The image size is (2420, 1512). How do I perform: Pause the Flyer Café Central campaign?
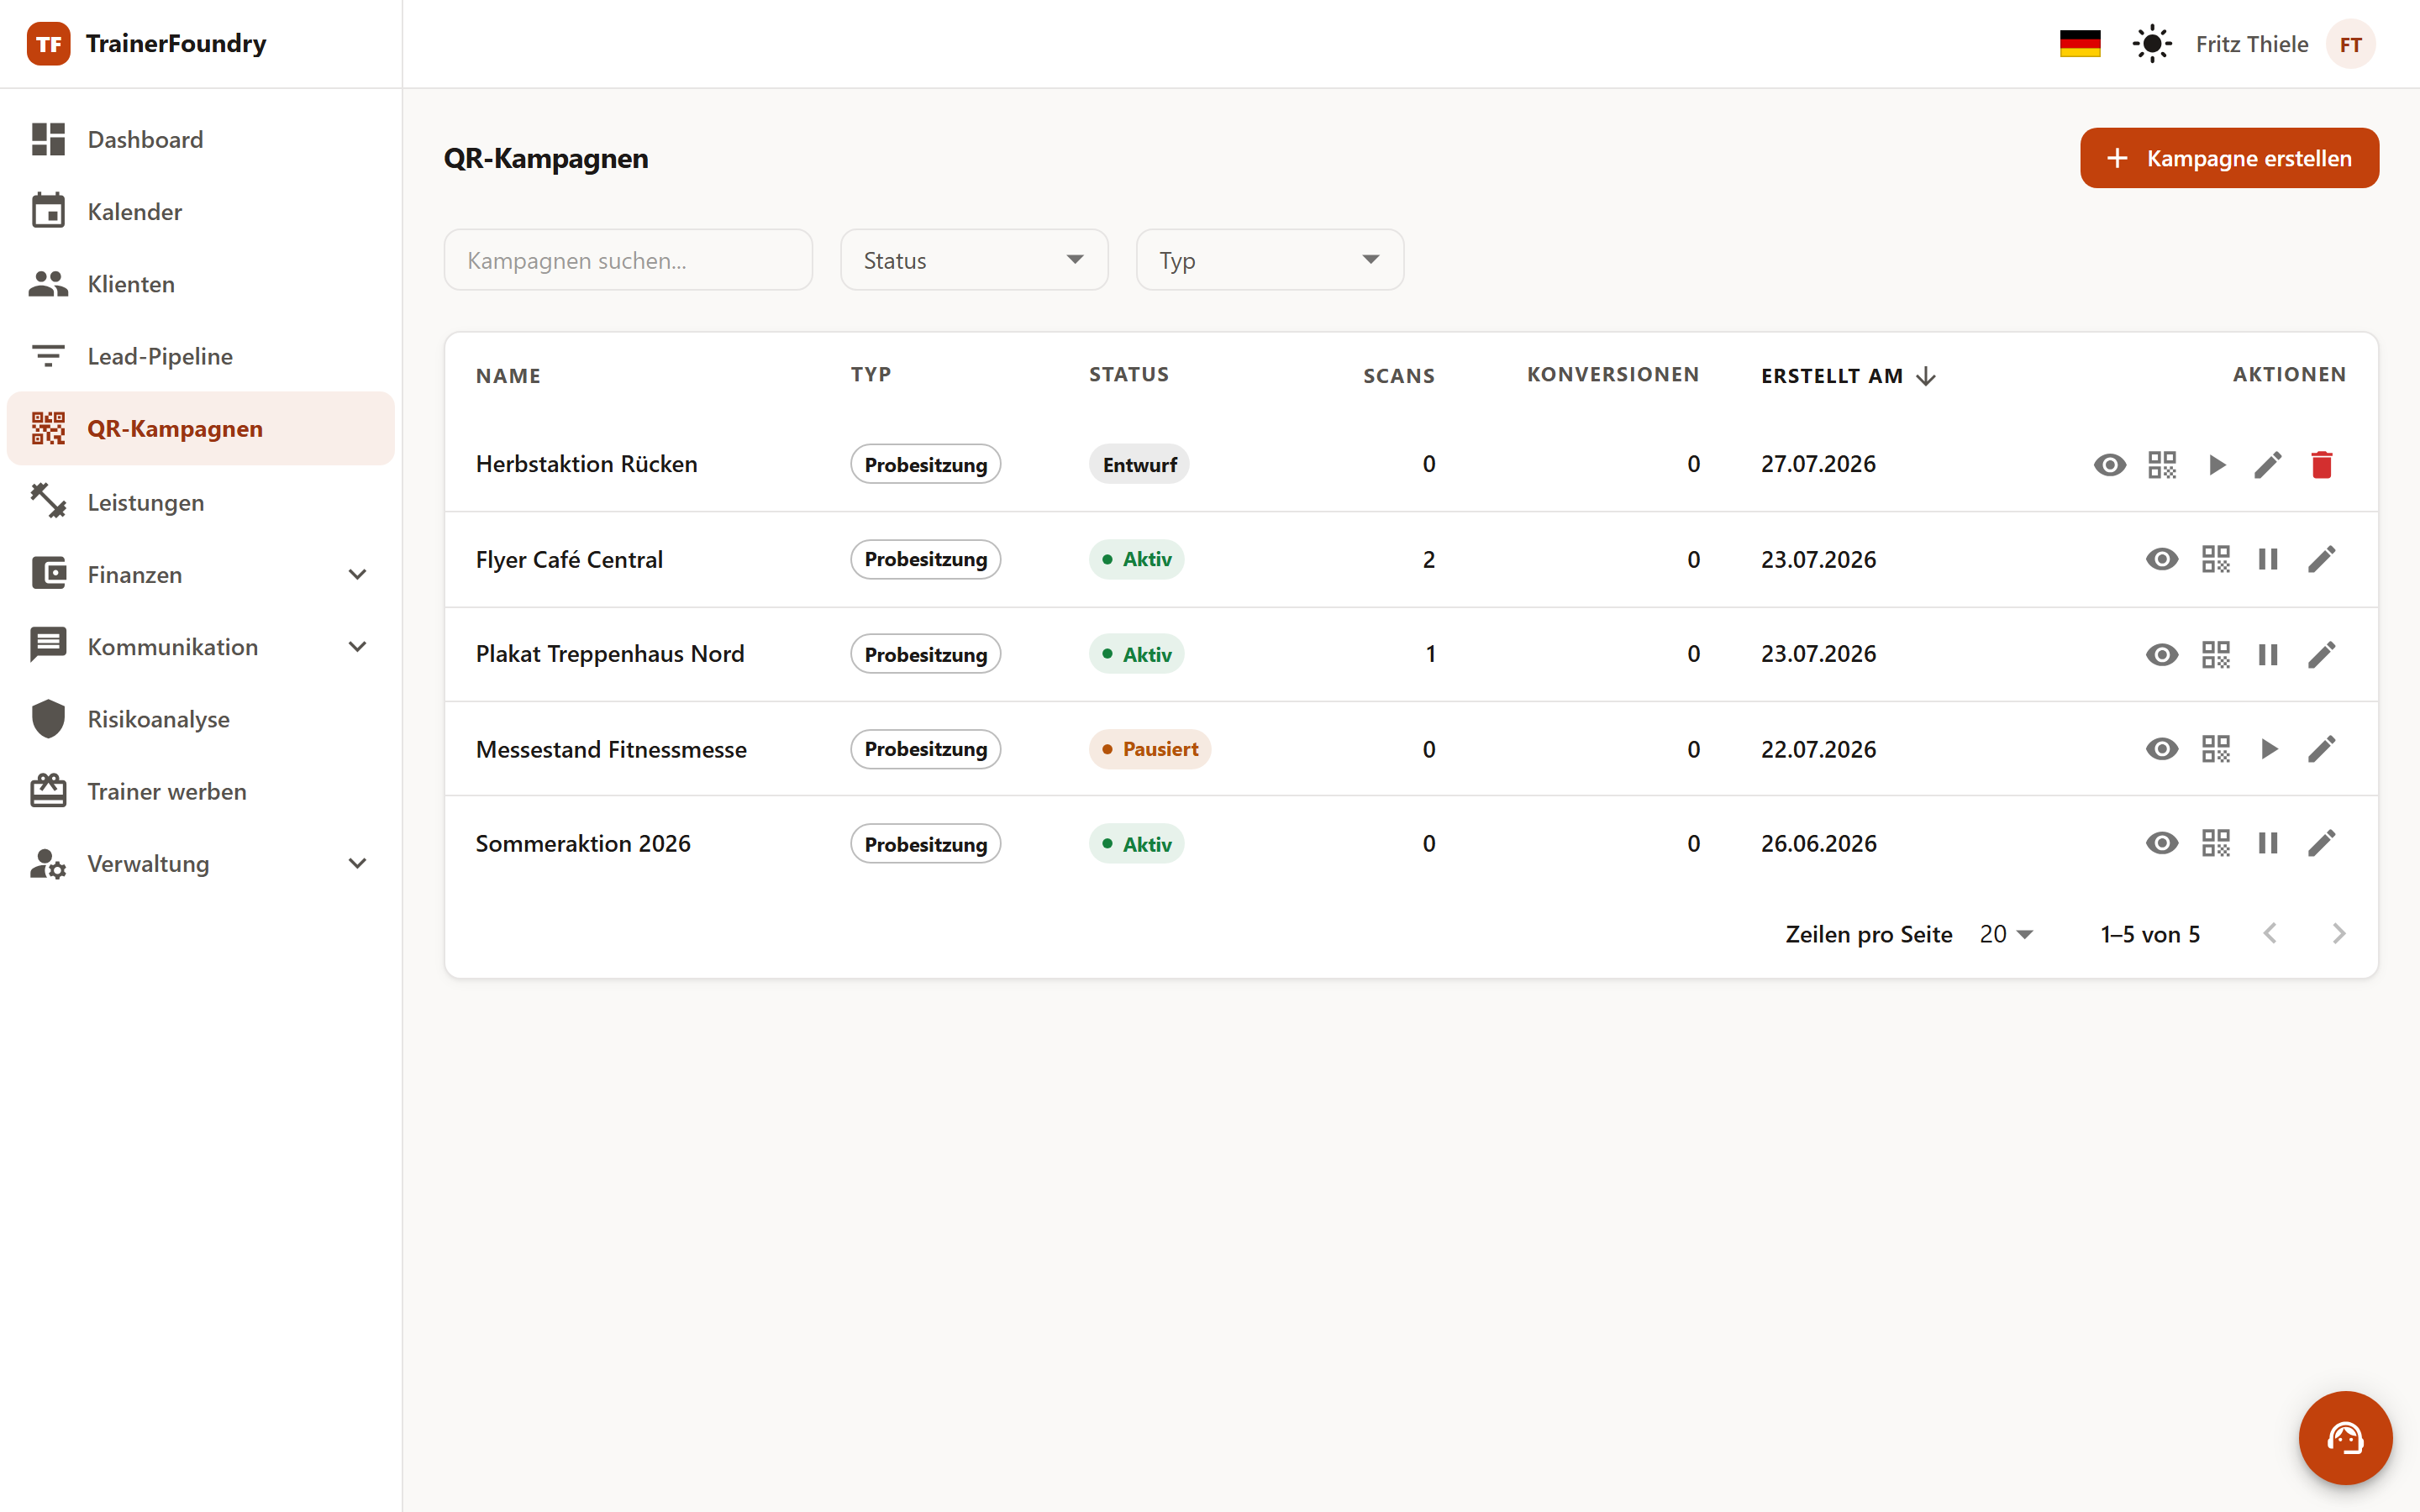[2268, 559]
